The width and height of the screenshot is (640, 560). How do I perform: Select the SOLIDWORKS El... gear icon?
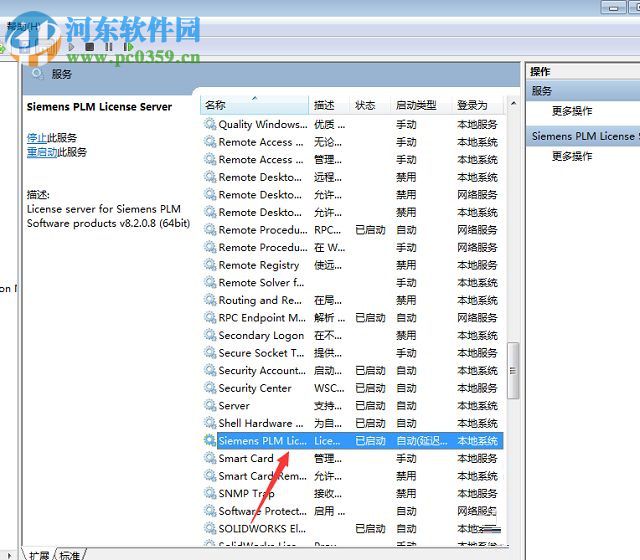210,528
